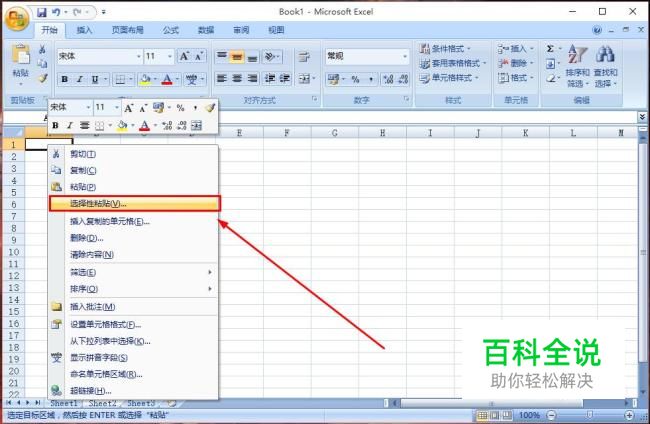Toggle Italic in the ribbon font group
This screenshot has width=650, height=424.
(80, 79)
